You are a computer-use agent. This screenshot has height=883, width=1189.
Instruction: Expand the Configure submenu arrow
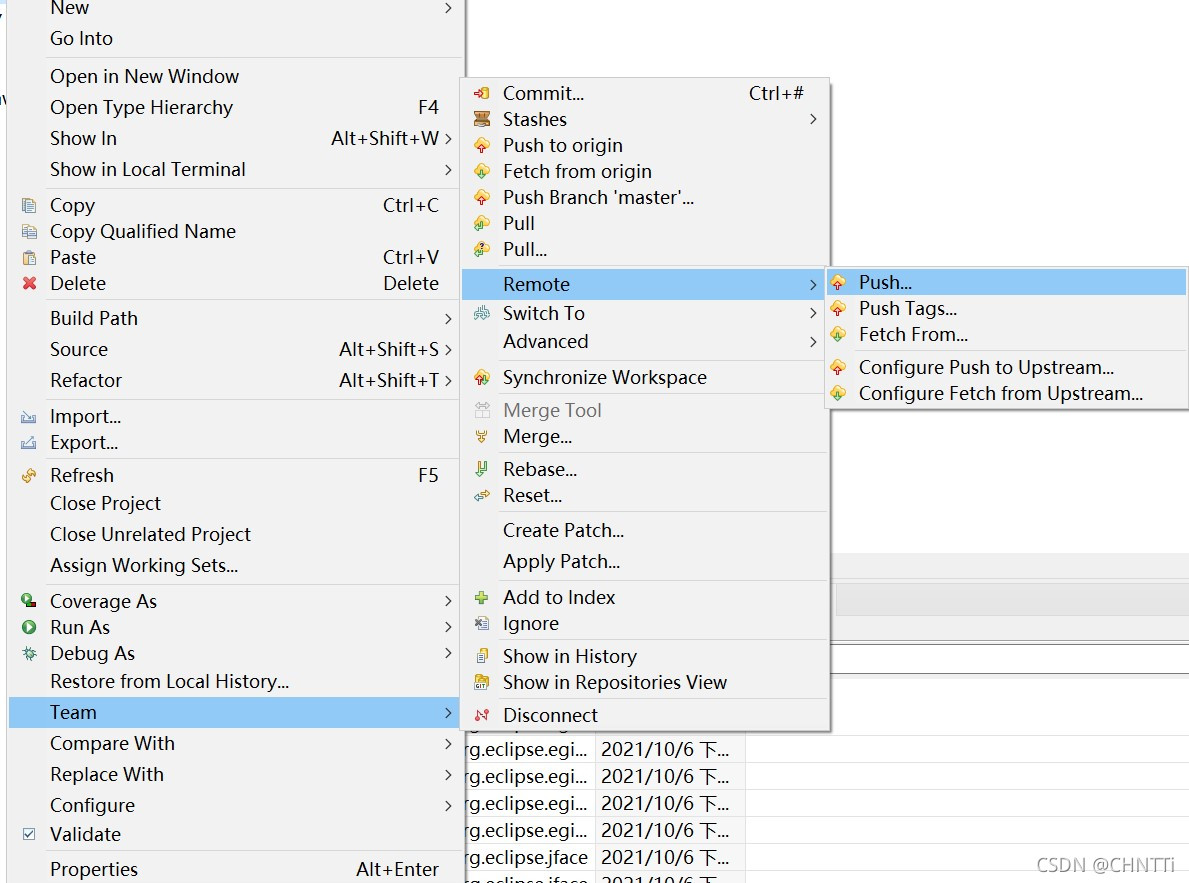[448, 806]
